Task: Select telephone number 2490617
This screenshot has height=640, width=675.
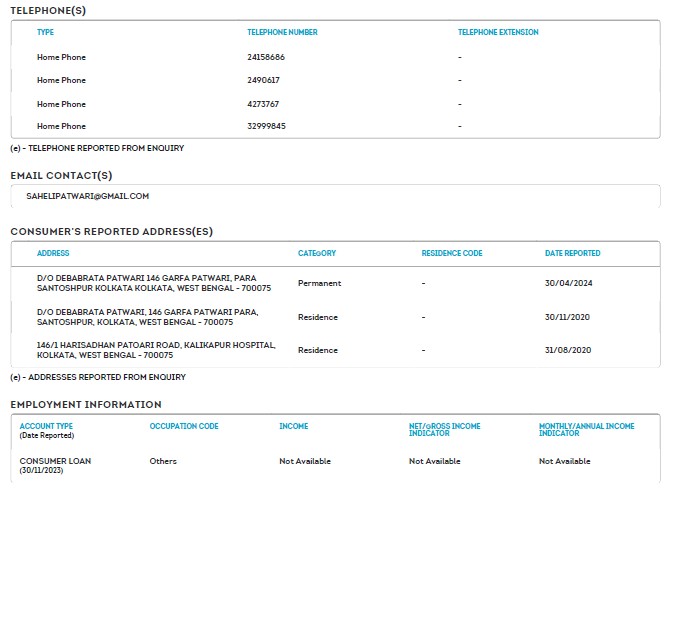Action: point(263,80)
